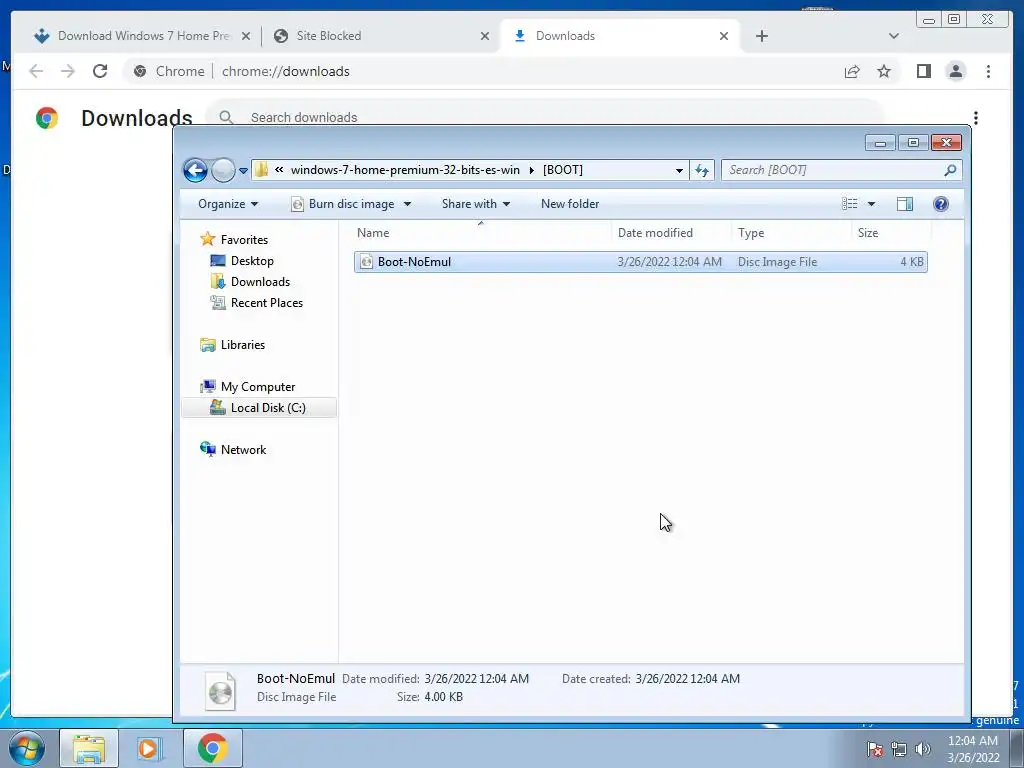Click Explorer forward navigation arrow
The height and width of the screenshot is (768, 1024).
pos(223,170)
